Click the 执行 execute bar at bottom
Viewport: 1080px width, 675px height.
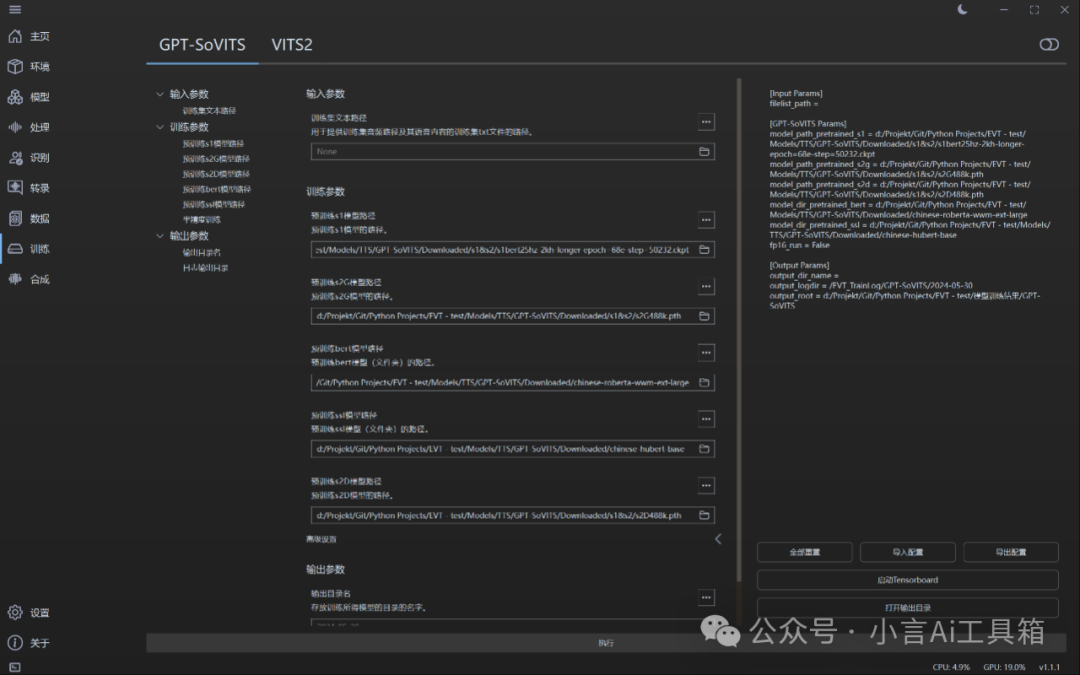click(x=605, y=643)
